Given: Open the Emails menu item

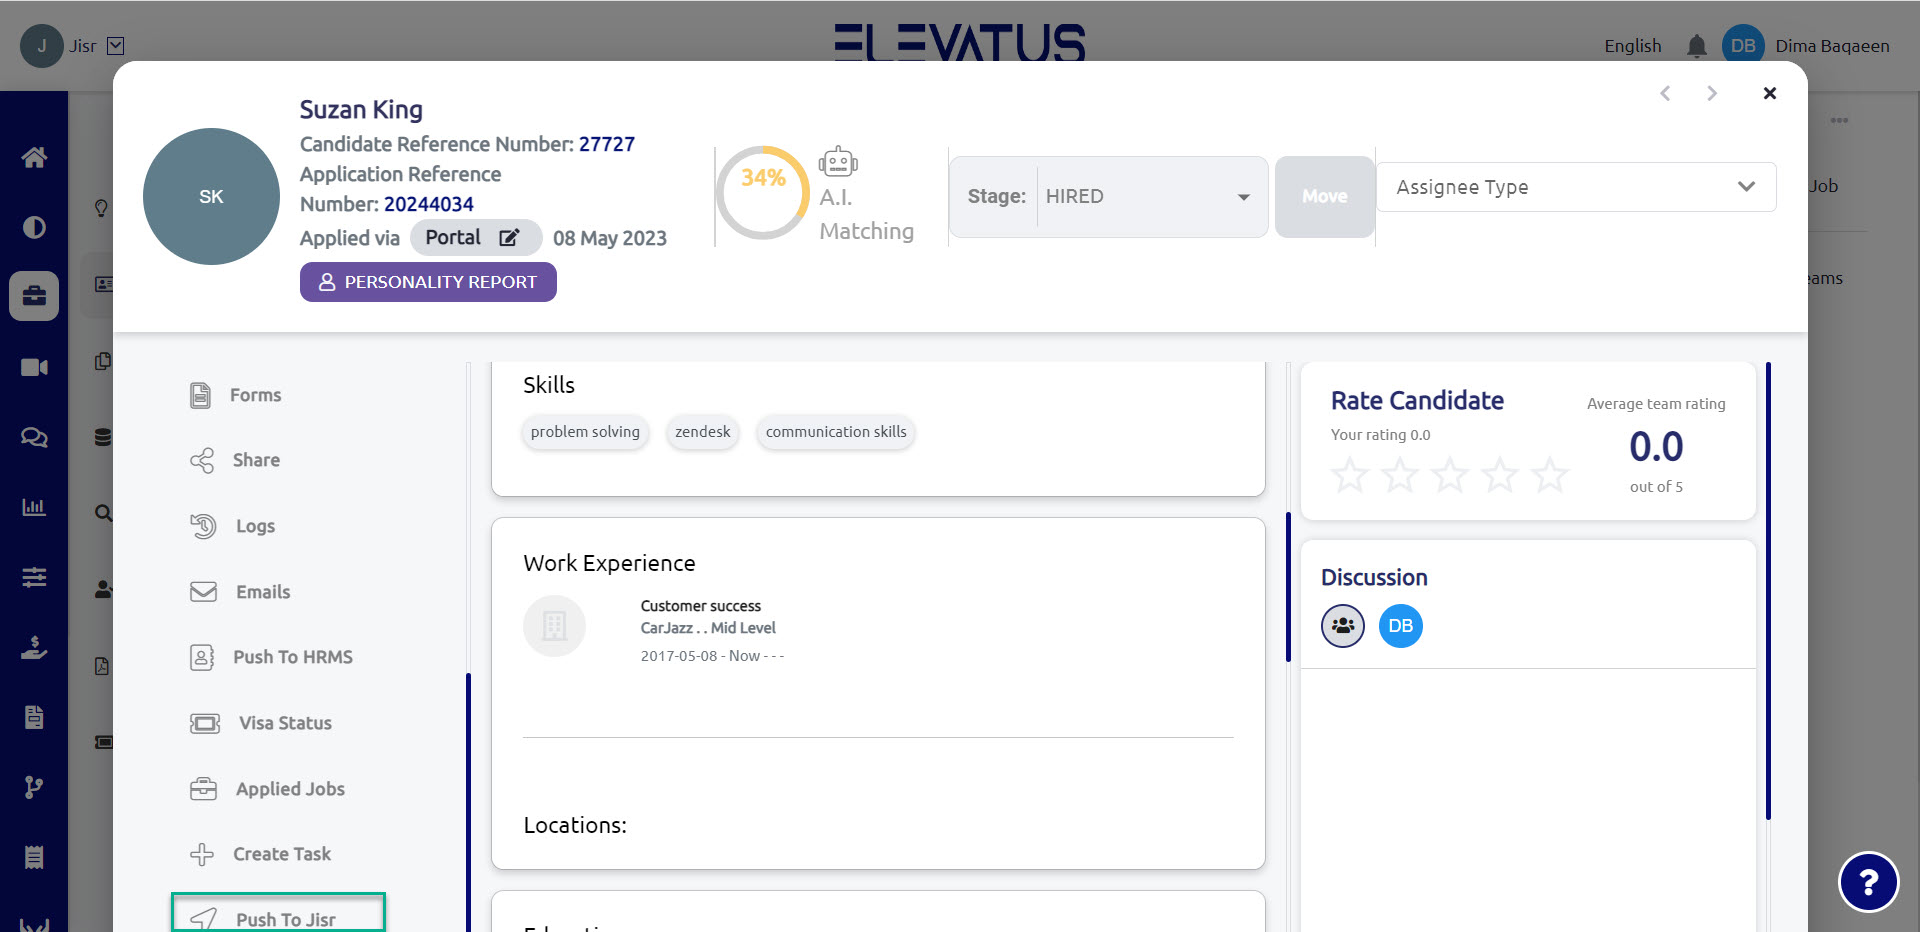Looking at the screenshot, I should pos(262,592).
